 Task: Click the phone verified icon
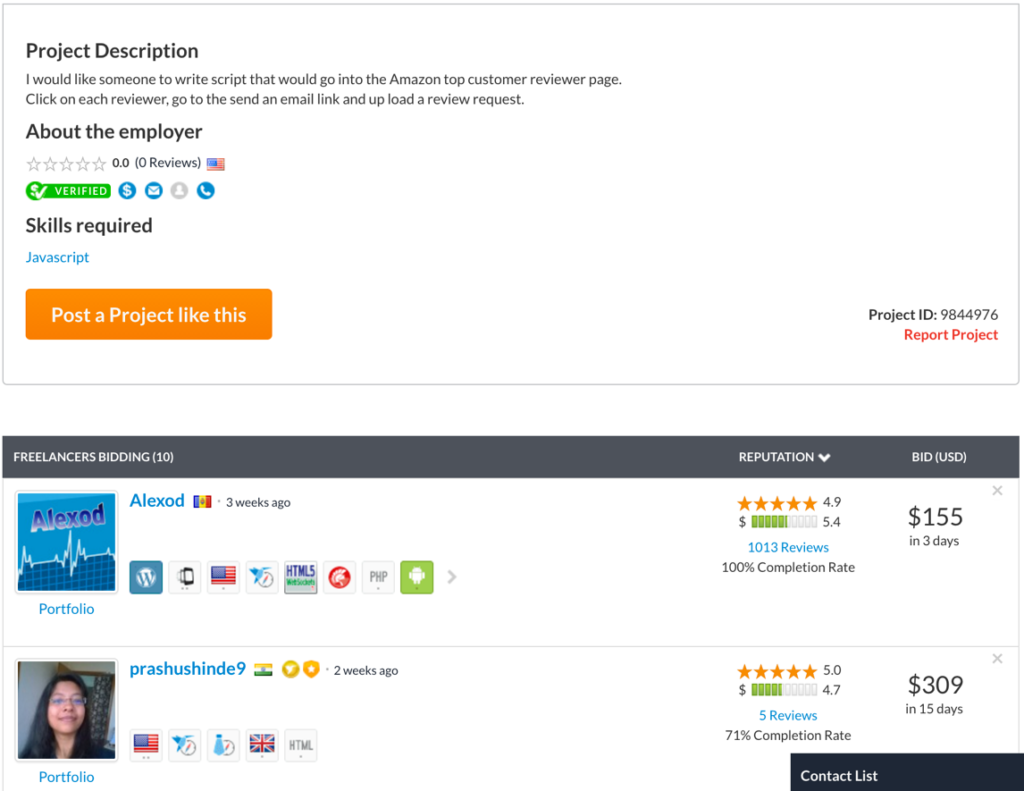pos(206,191)
